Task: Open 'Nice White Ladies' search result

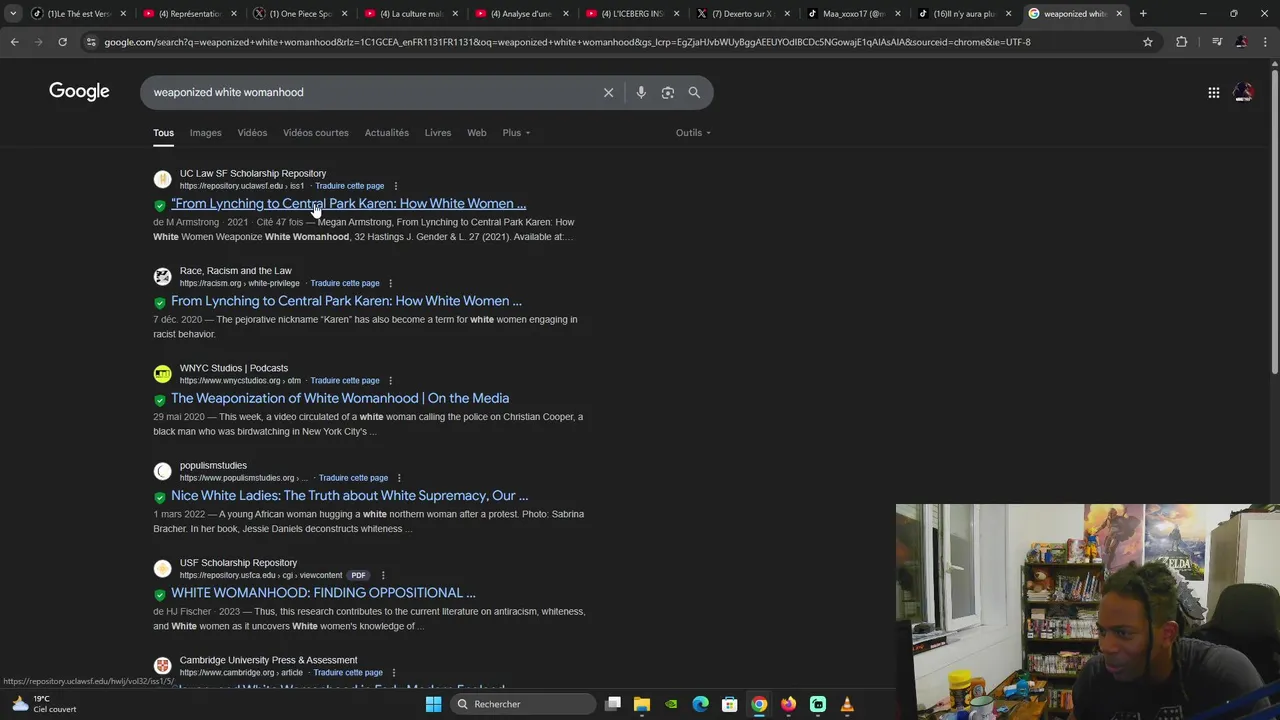Action: click(x=349, y=496)
